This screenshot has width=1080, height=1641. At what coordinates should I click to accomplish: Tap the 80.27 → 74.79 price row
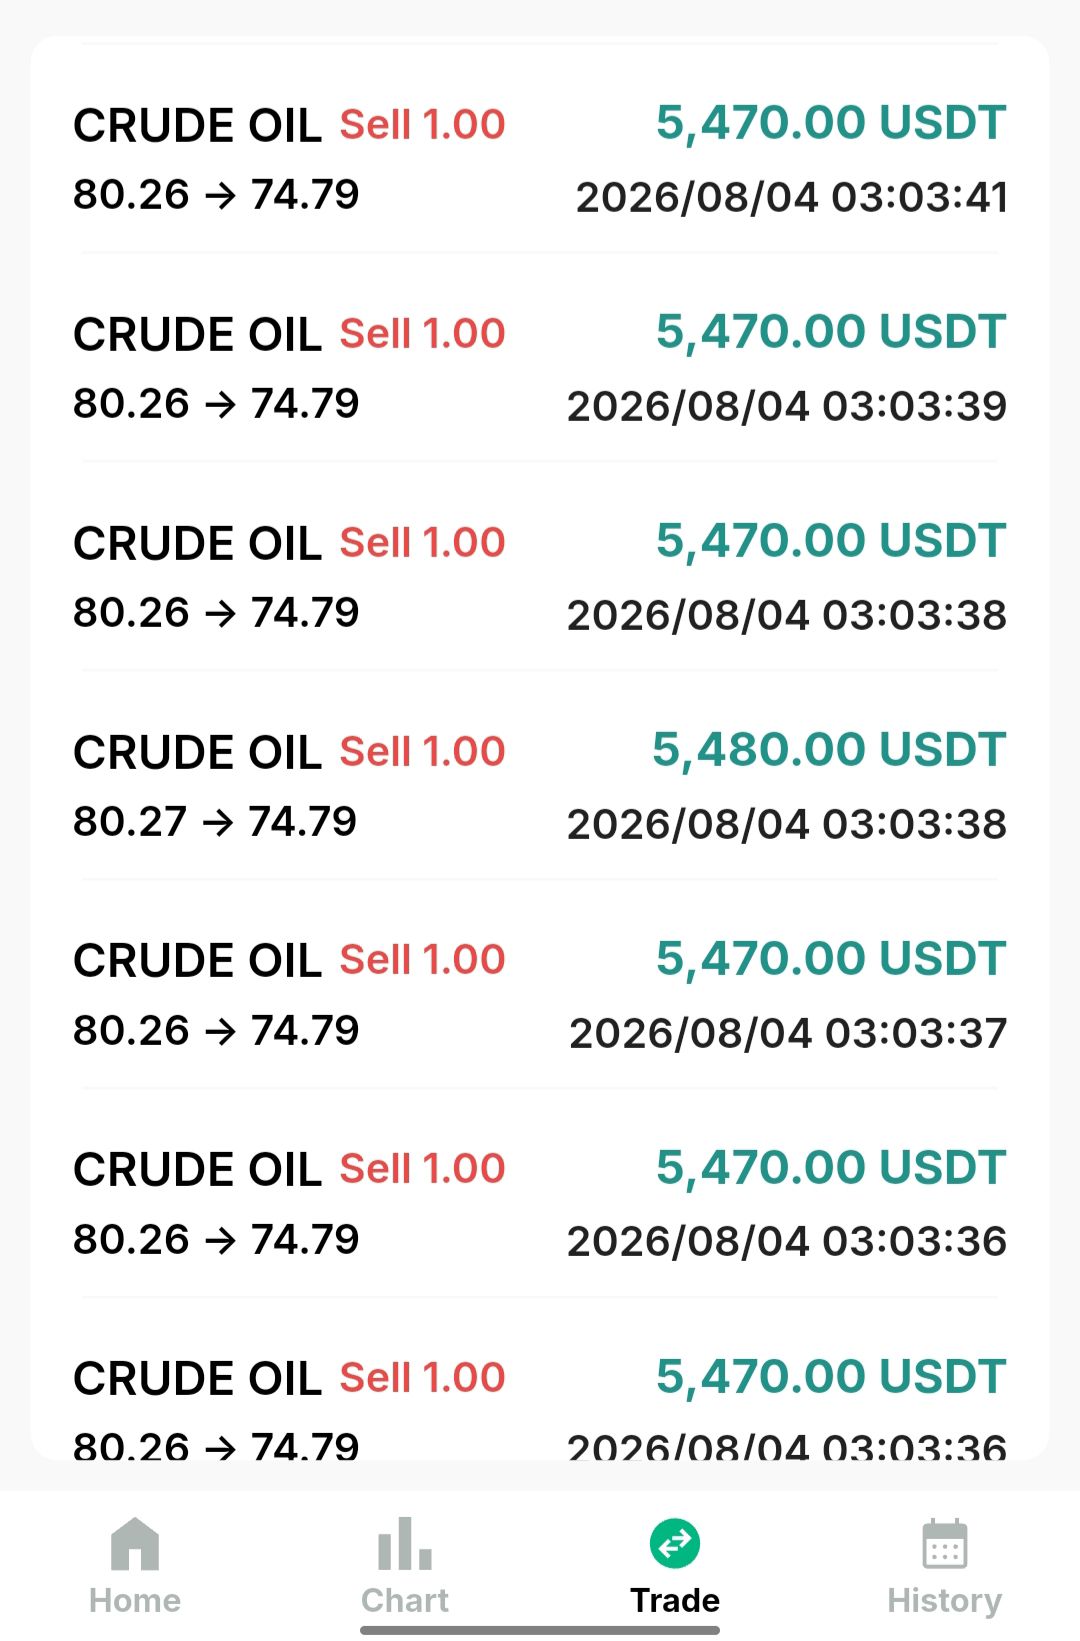click(x=215, y=822)
